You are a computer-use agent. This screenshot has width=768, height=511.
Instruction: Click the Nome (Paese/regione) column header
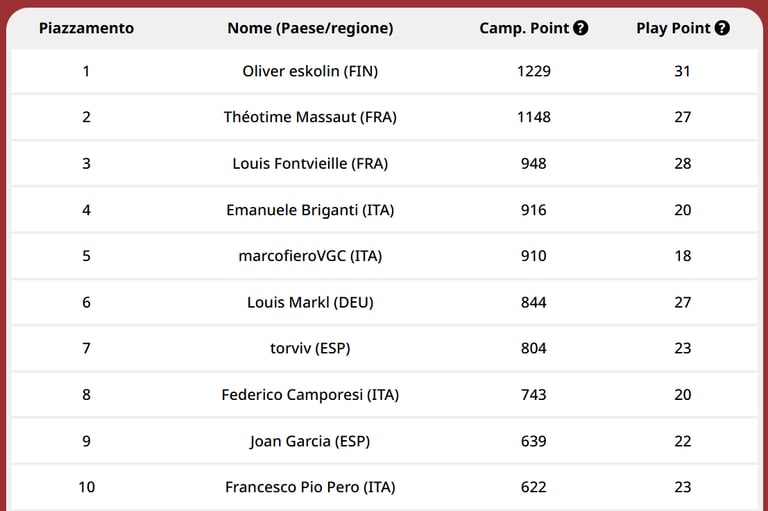(x=310, y=28)
